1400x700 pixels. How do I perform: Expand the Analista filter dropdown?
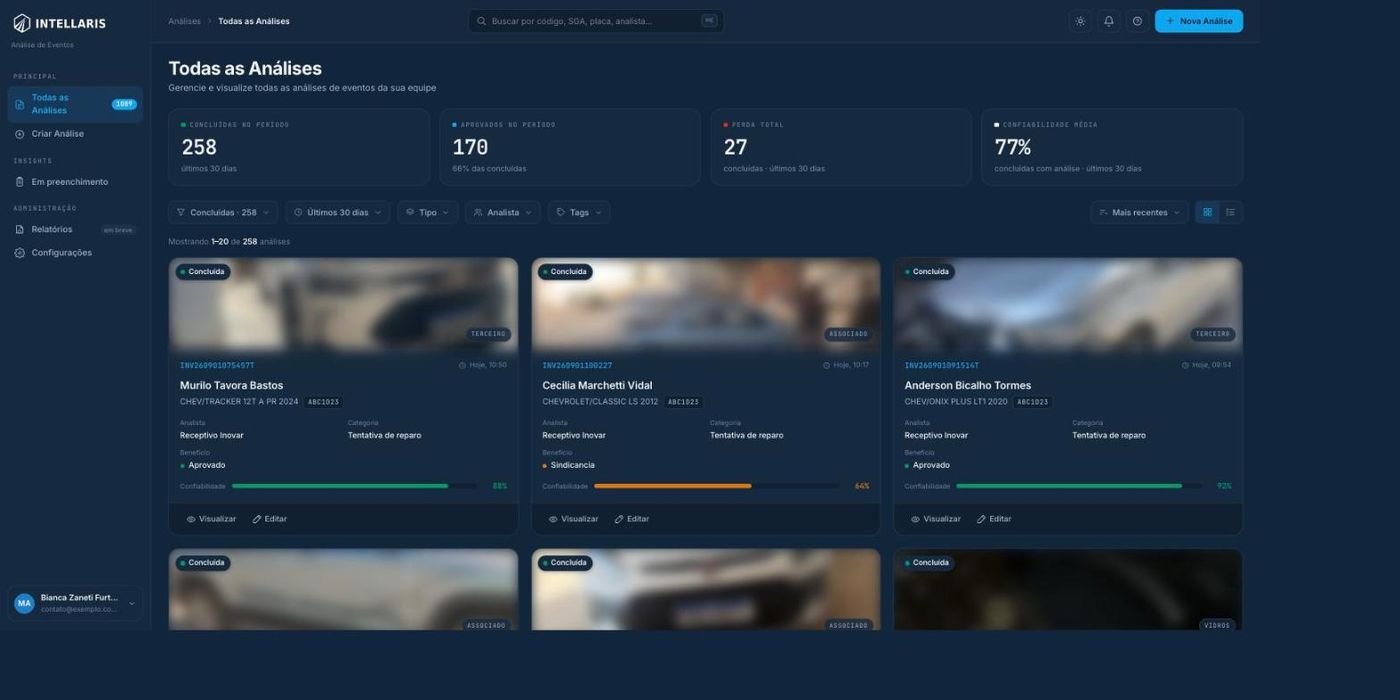pos(503,212)
